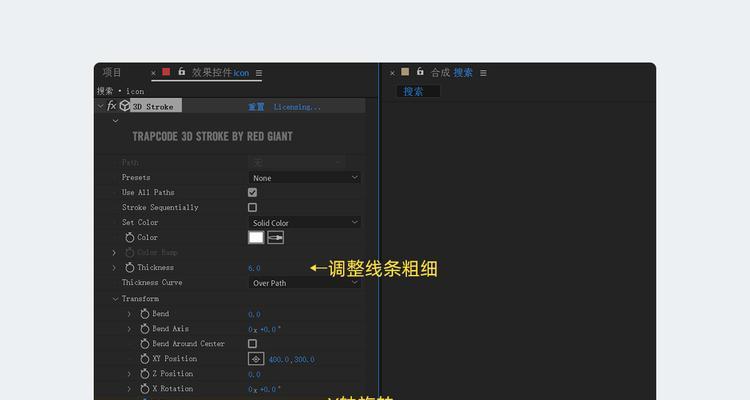Expand the Color Ramp property
Screen dimensions: 750x400
coord(114,252)
